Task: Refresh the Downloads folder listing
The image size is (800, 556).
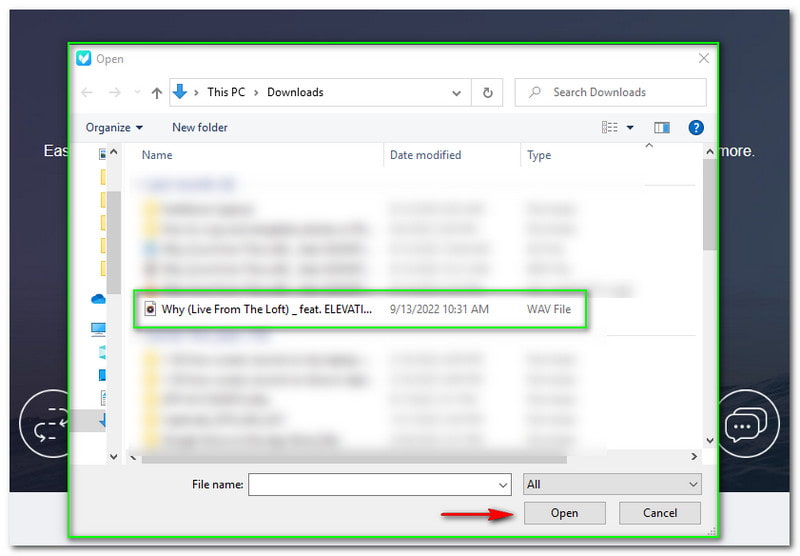Action: point(488,92)
